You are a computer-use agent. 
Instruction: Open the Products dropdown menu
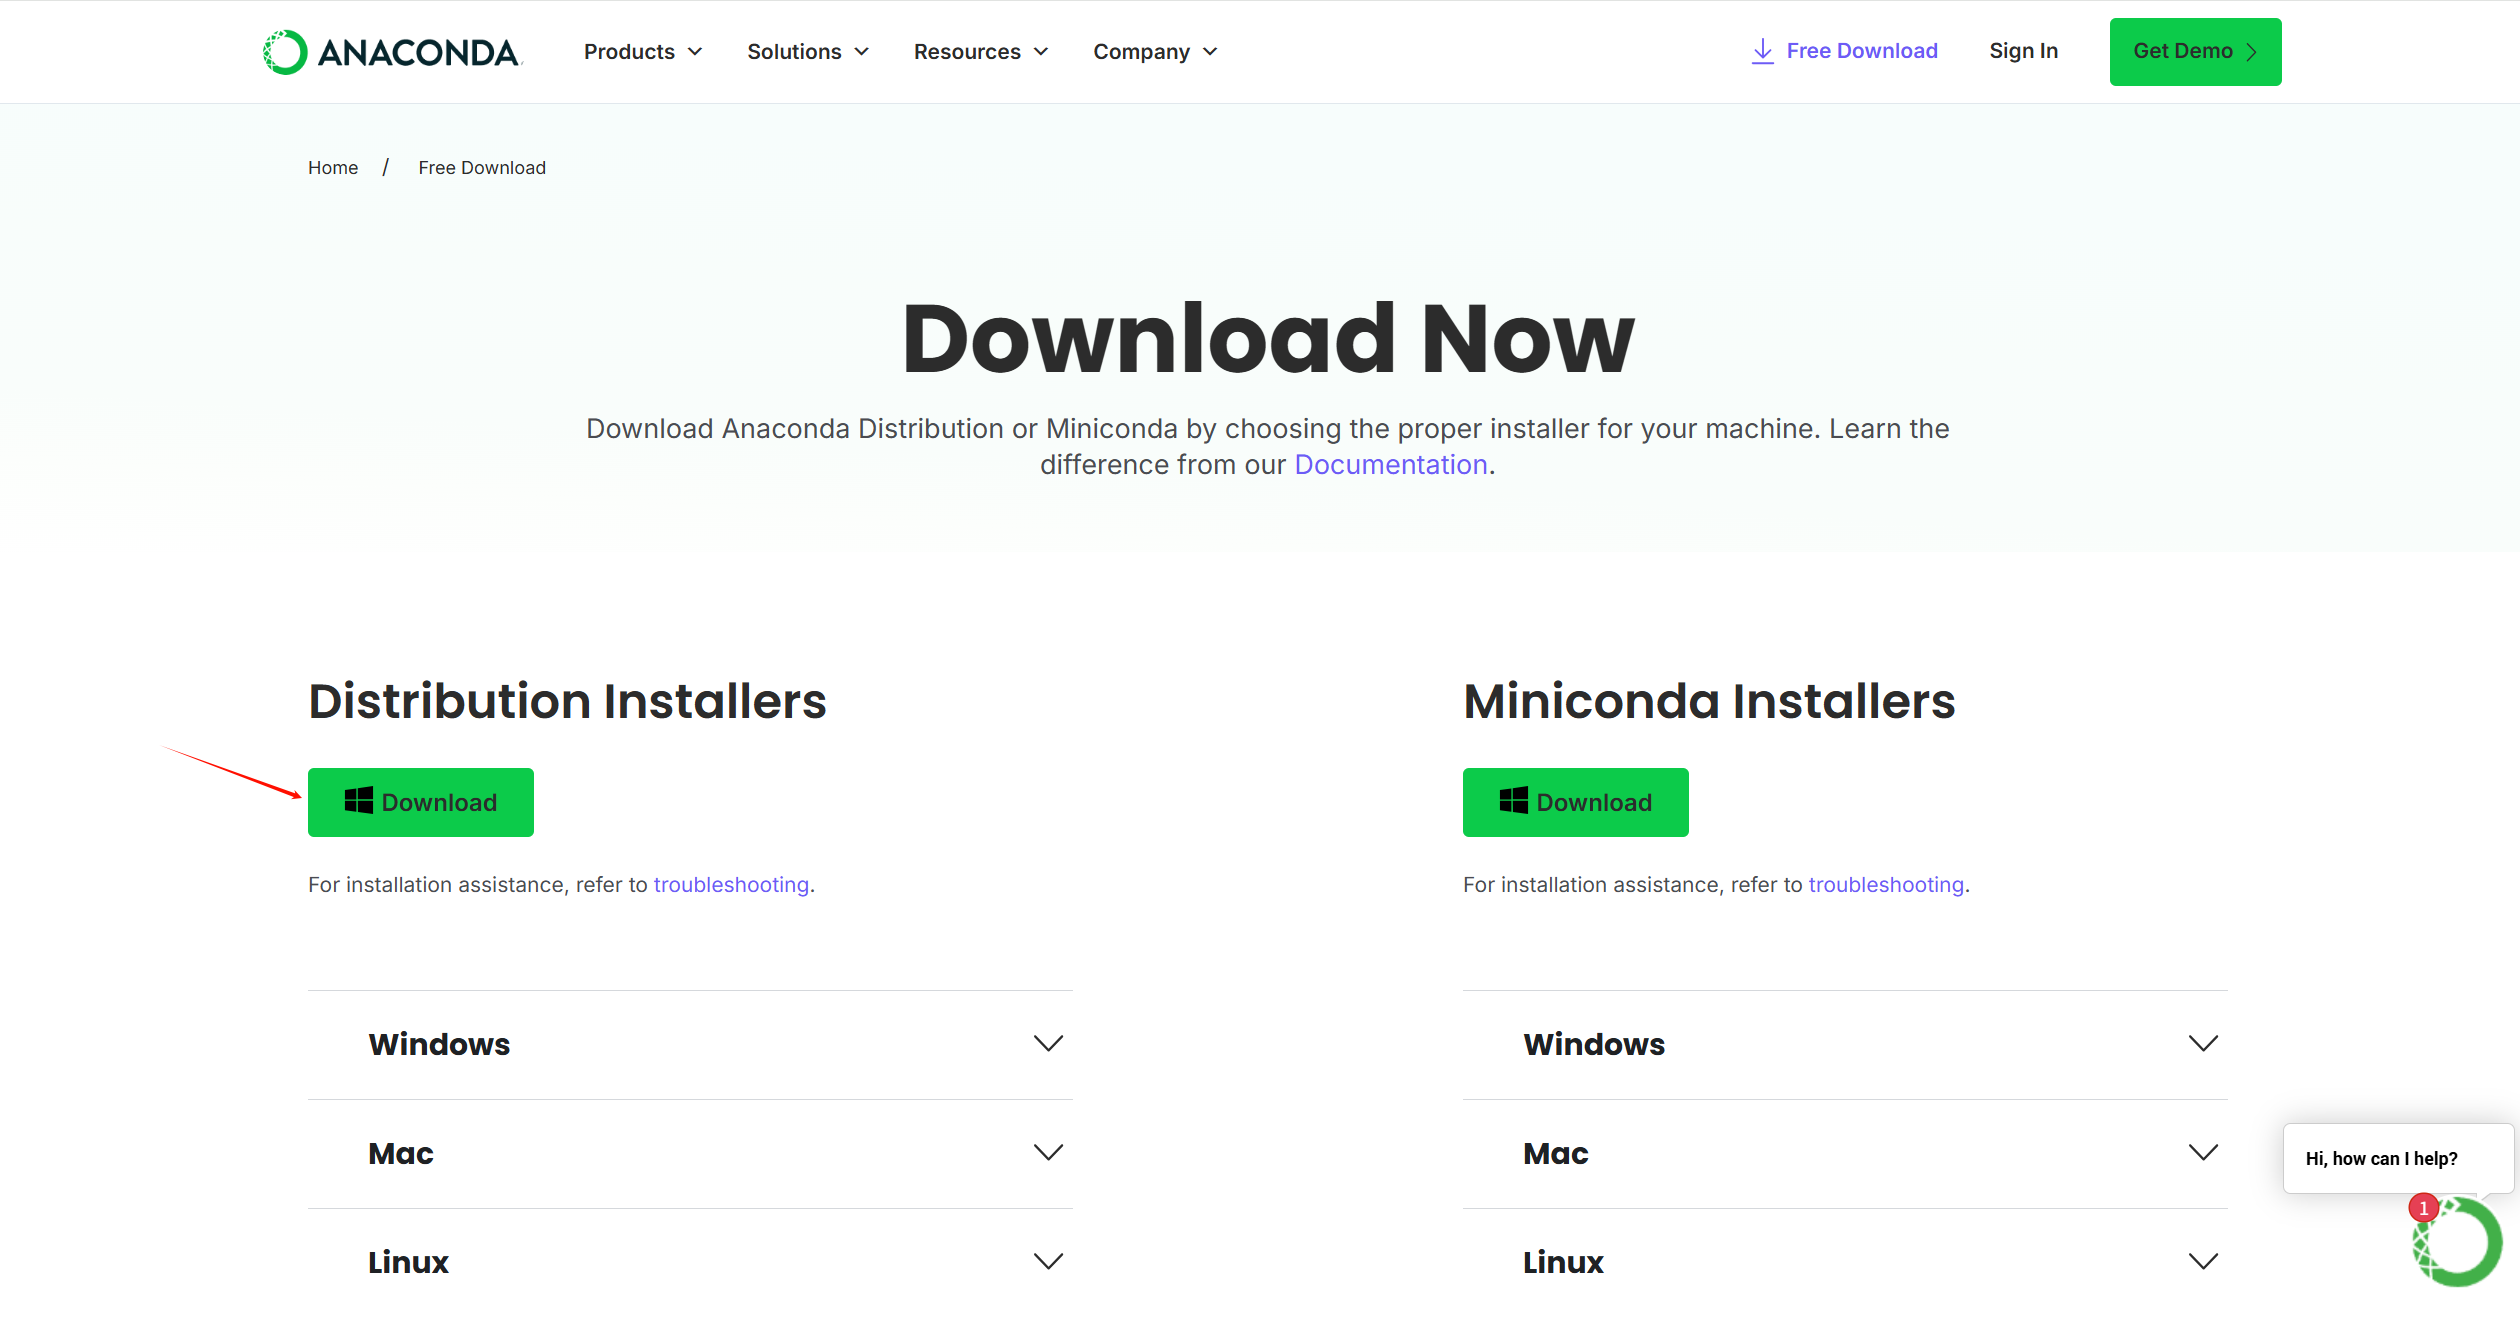(643, 52)
